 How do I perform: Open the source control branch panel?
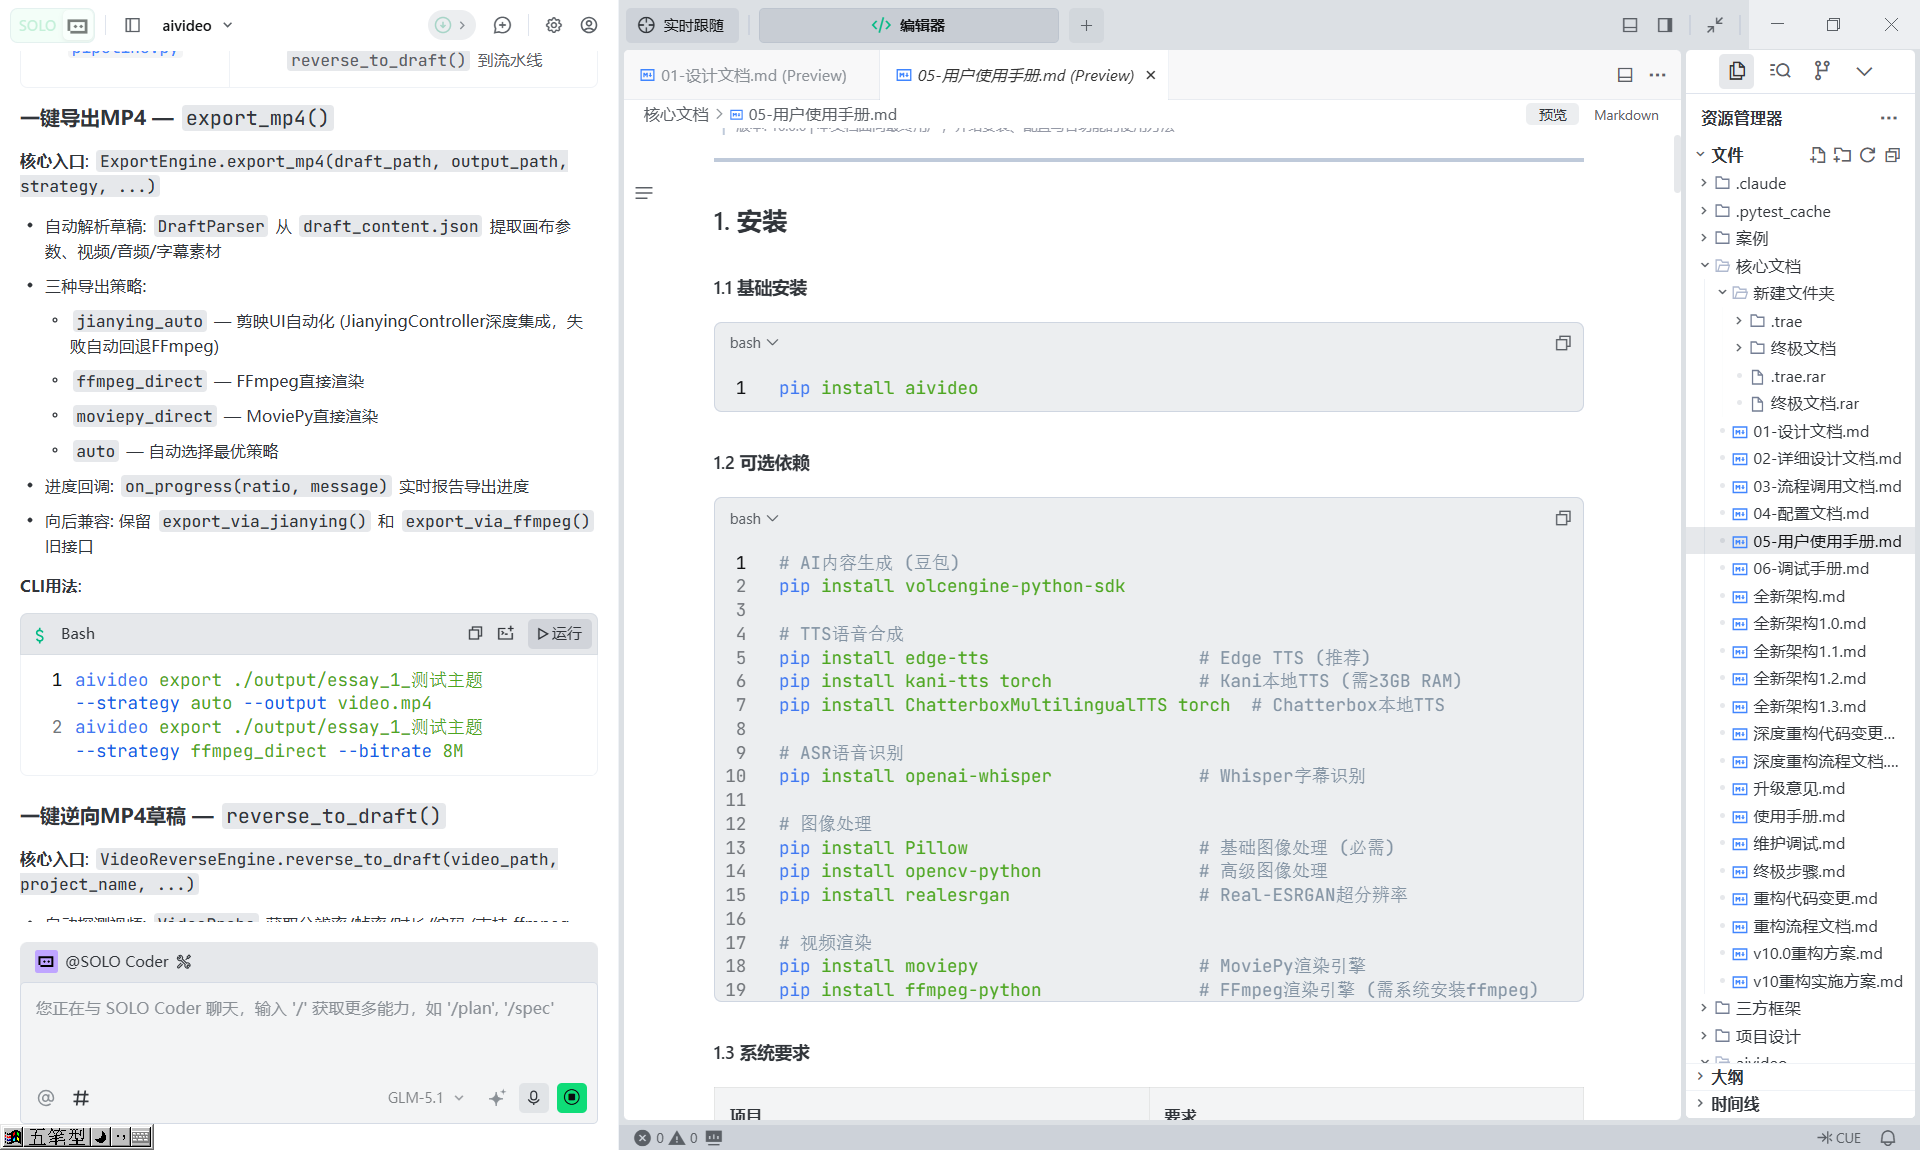click(1822, 70)
